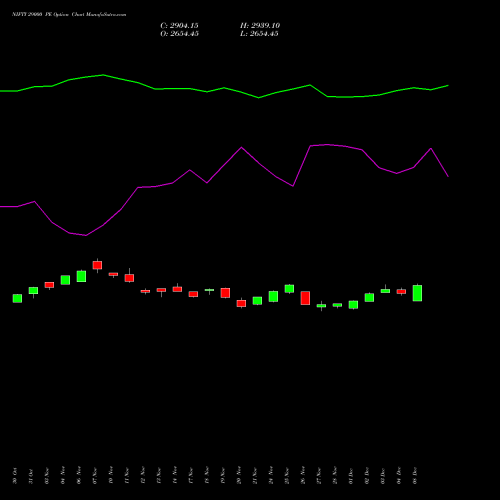Click the '31 Oct' date label on axis
The image size is (500, 500).
31,476
